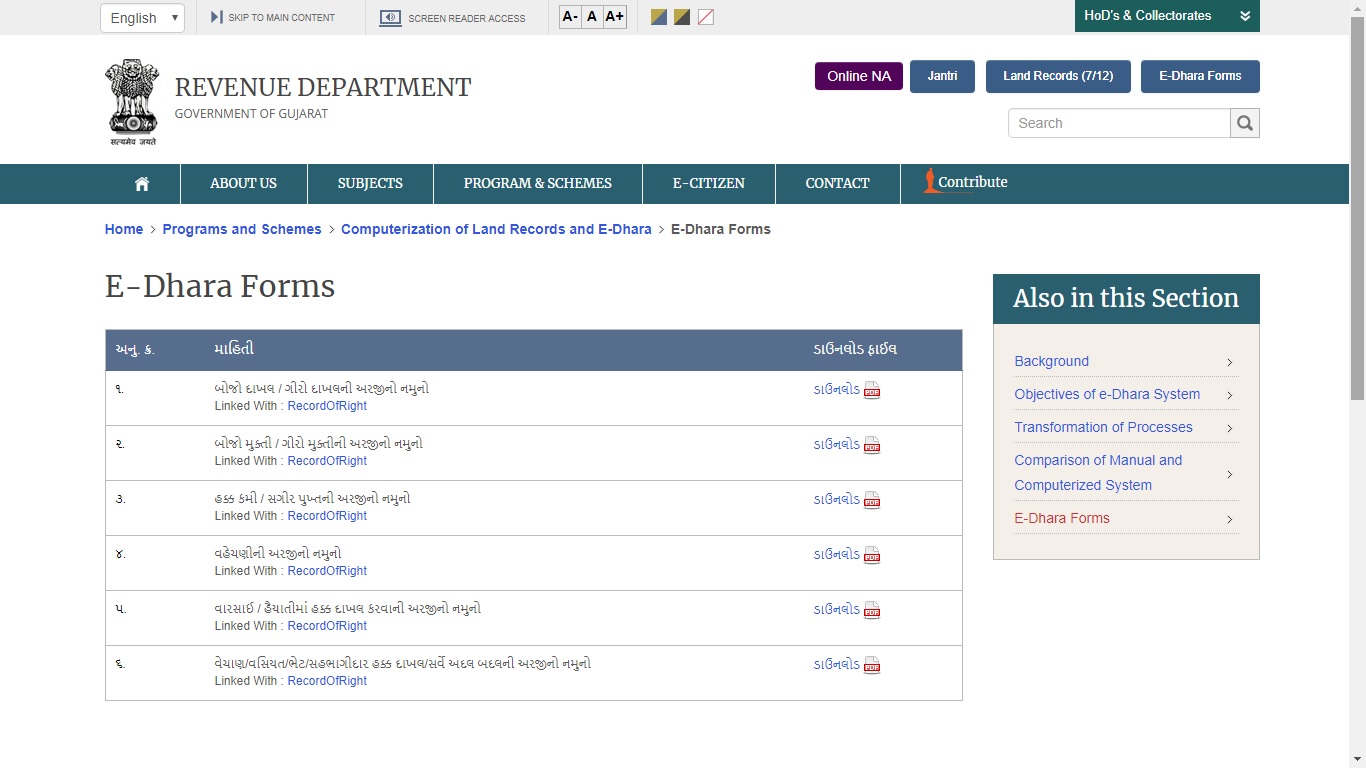Open the PROGRAM & SCHEMES menu
Screen dimensions: 1366x768
(x=537, y=184)
